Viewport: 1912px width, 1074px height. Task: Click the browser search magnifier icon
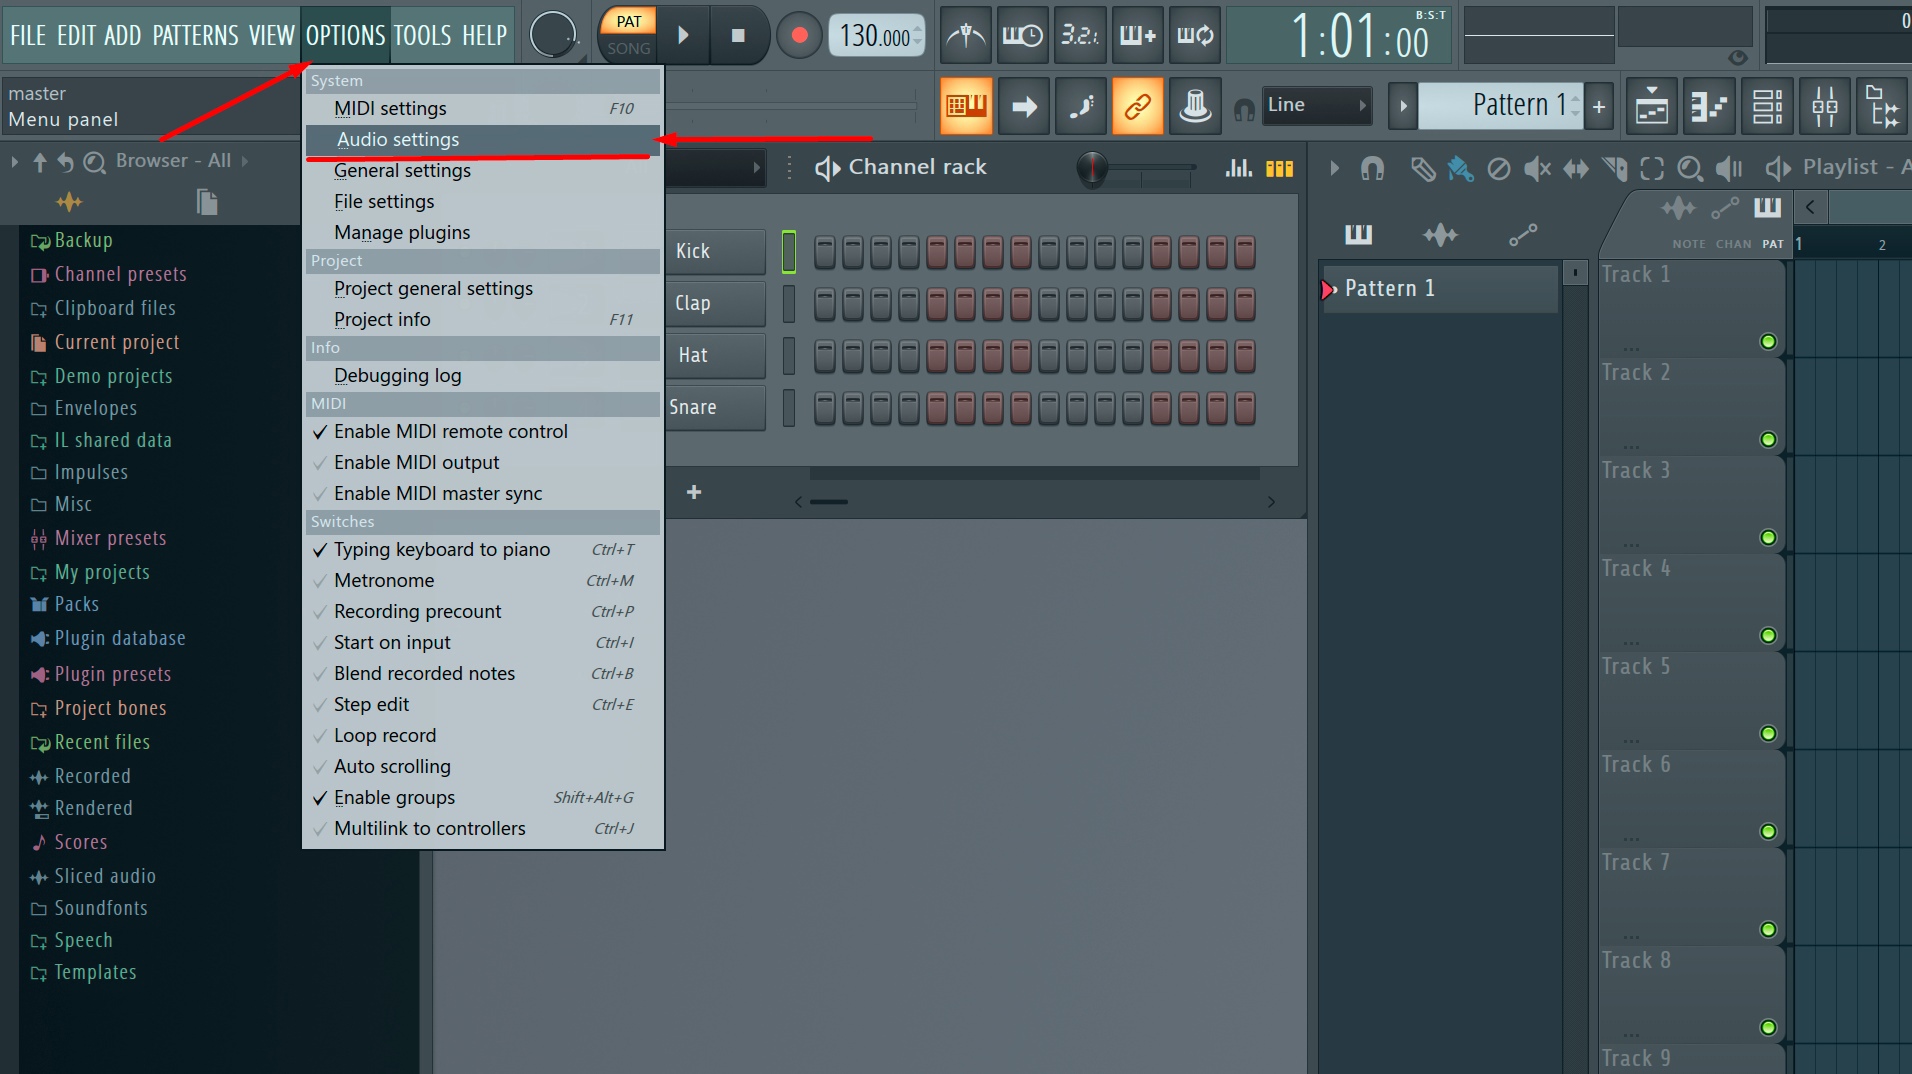(94, 162)
